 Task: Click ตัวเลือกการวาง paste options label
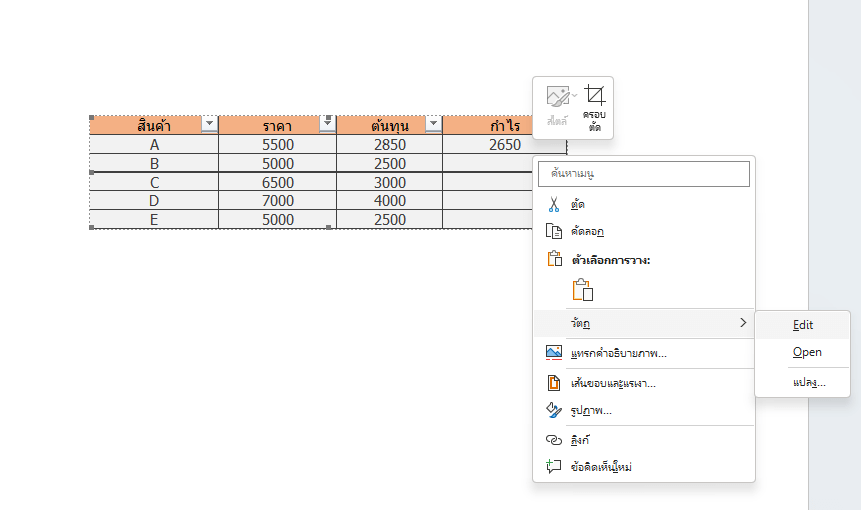[611, 260]
